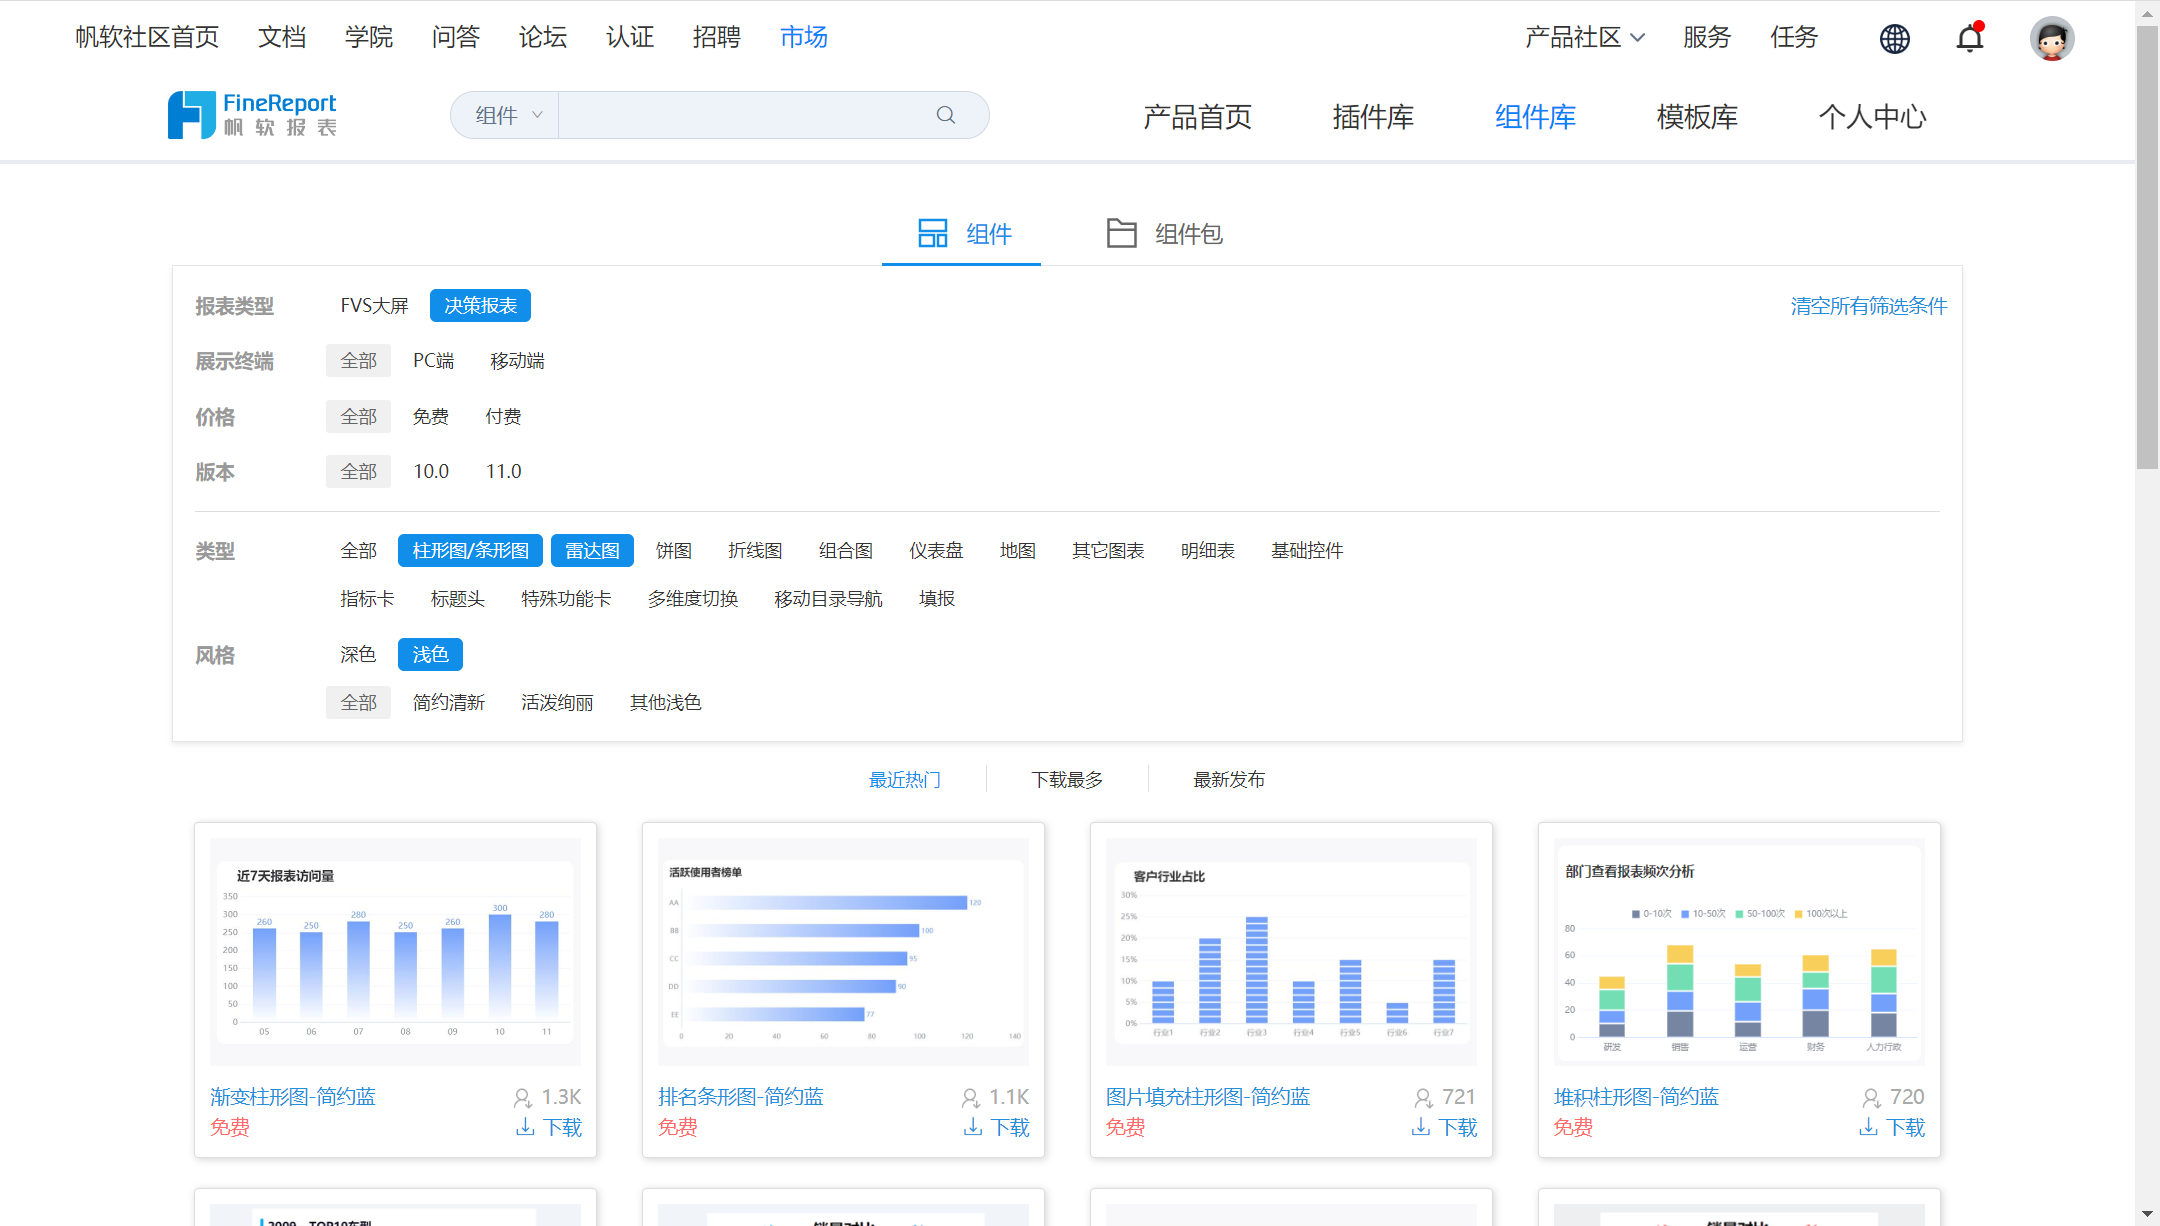Click download icon for 堆积柱形图-简约蓝
Screen dimensions: 2160x1226
pyautogui.click(x=1868, y=1127)
